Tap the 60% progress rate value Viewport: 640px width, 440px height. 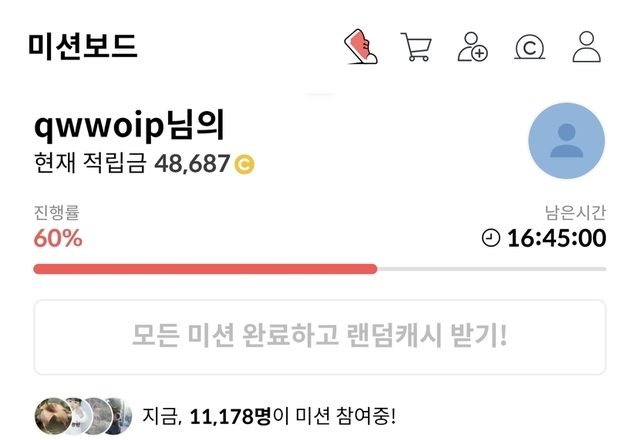(58, 238)
